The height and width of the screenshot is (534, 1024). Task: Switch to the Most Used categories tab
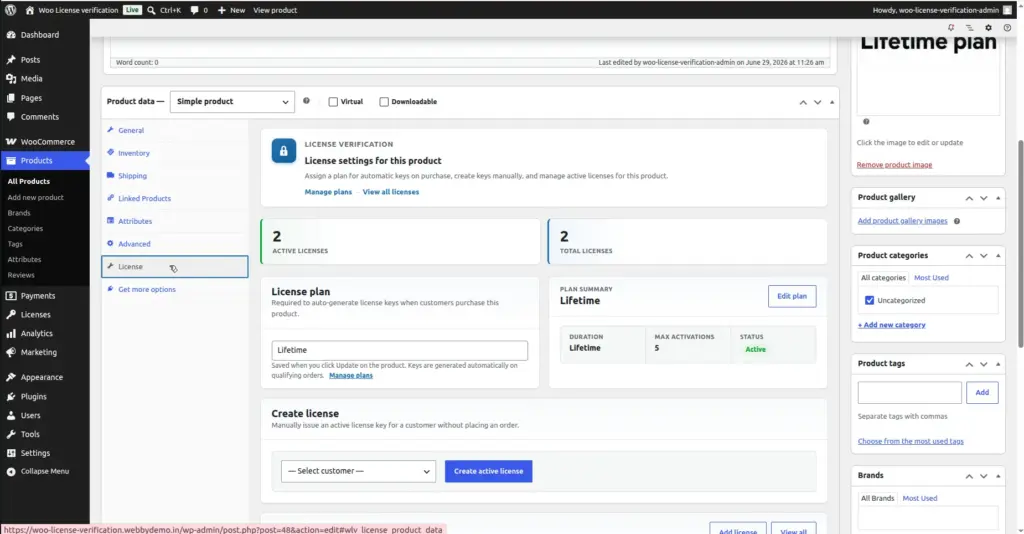[931, 277]
